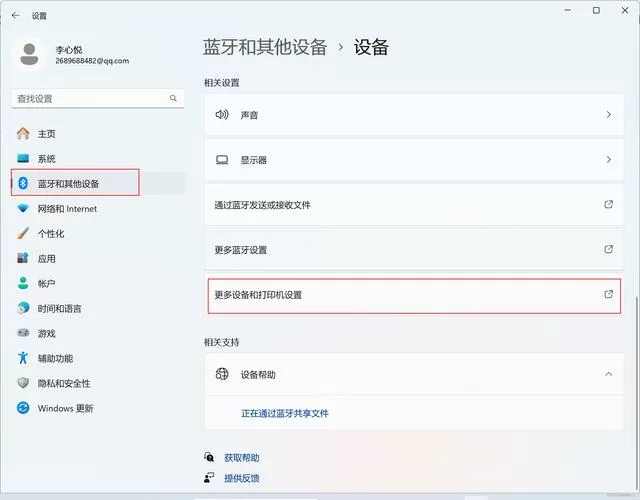
Task: Click the System (系统) monitor icon
Action: point(23,158)
